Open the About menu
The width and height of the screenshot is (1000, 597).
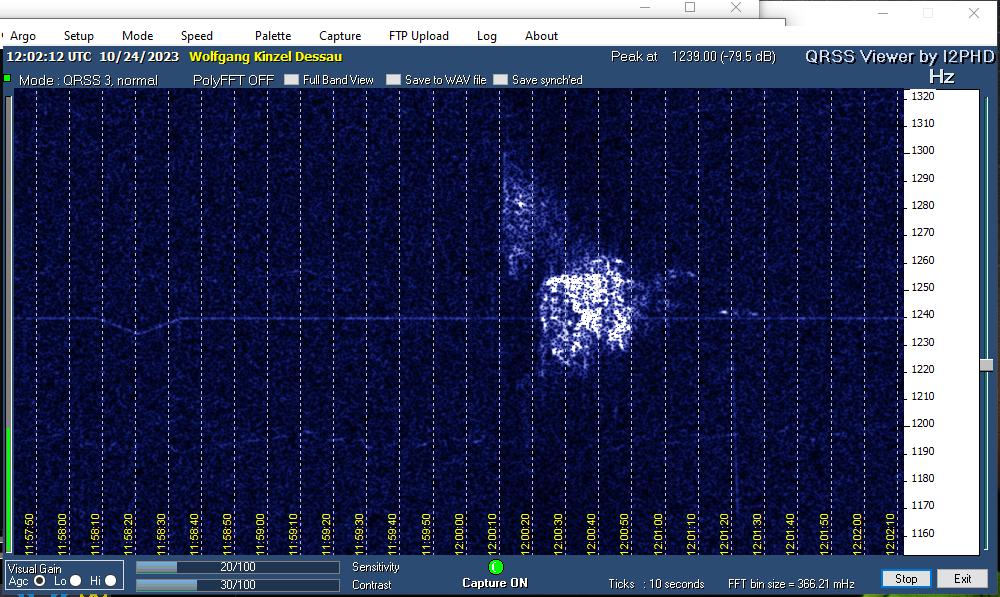[541, 36]
